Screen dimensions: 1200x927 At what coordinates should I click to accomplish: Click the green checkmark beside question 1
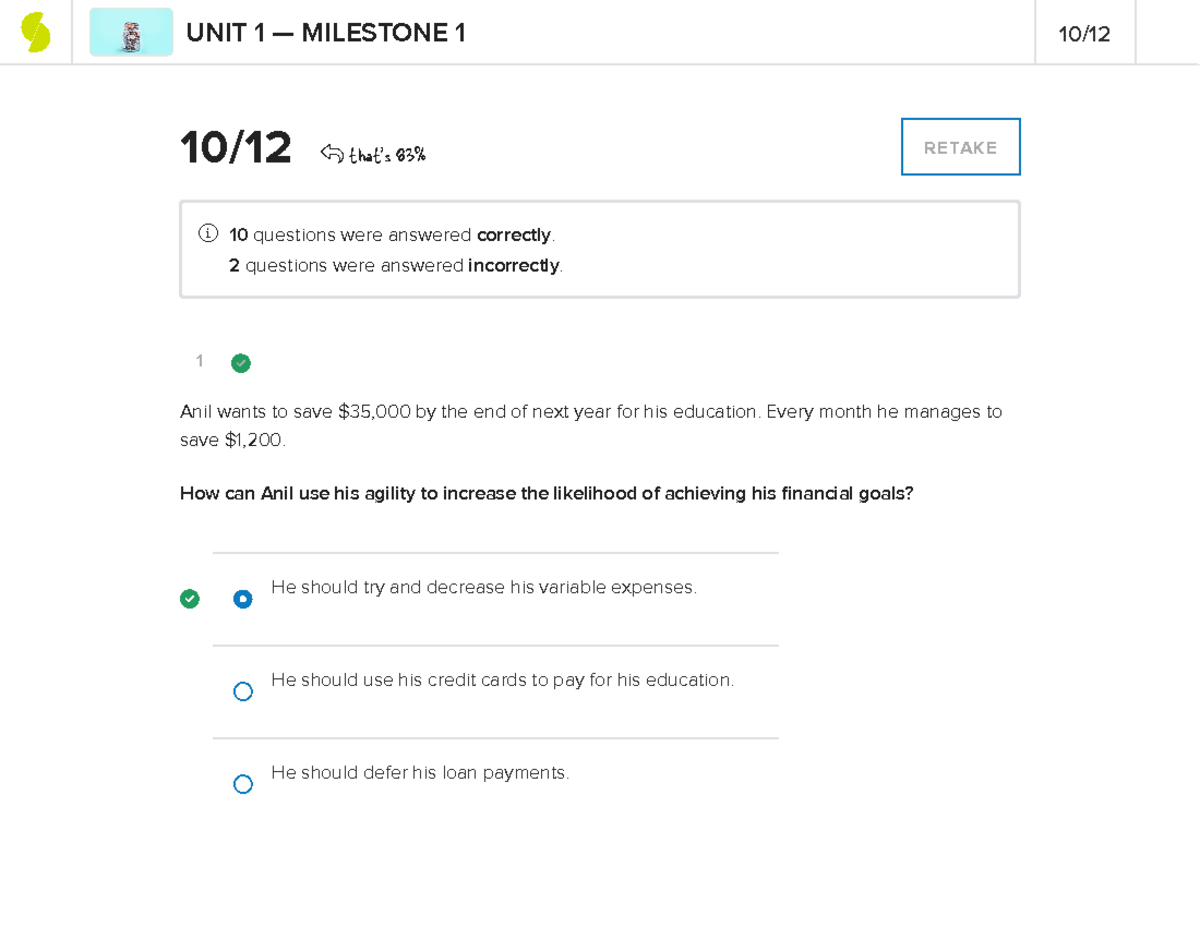point(241,363)
